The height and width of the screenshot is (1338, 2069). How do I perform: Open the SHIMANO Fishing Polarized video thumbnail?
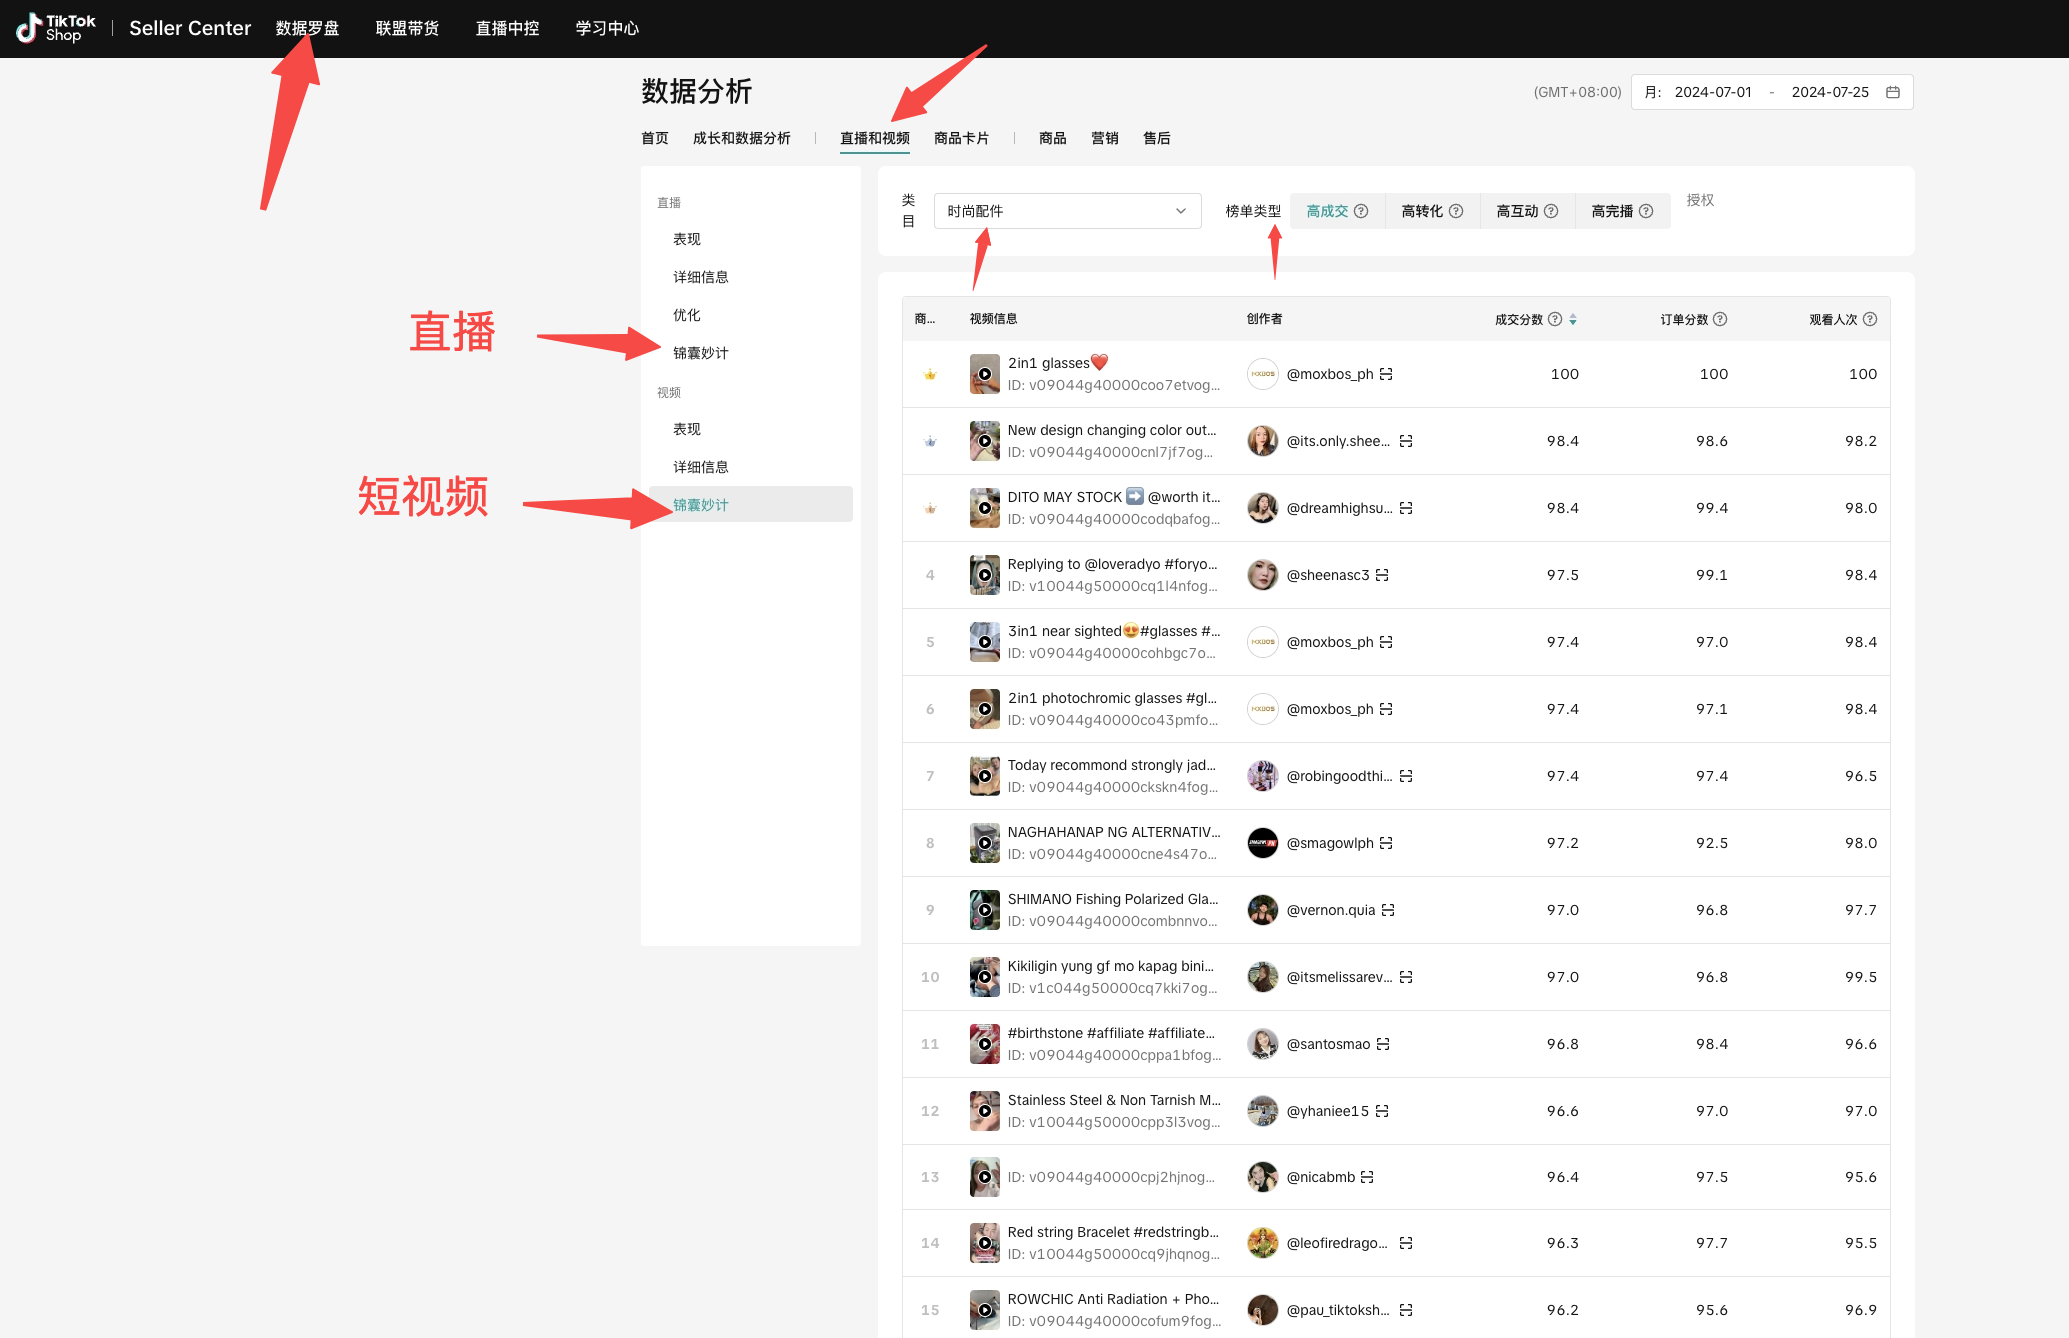(x=984, y=910)
